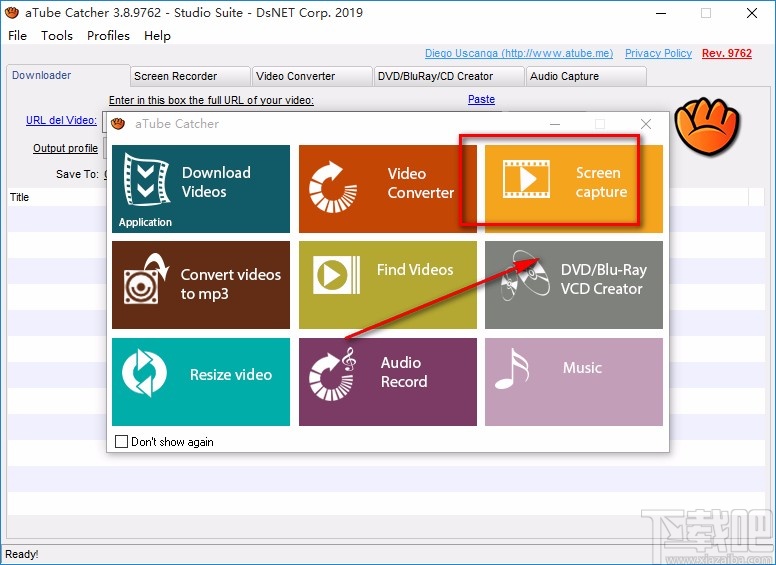The image size is (776, 565).
Task: Open the Profiles menu
Action: (108, 36)
